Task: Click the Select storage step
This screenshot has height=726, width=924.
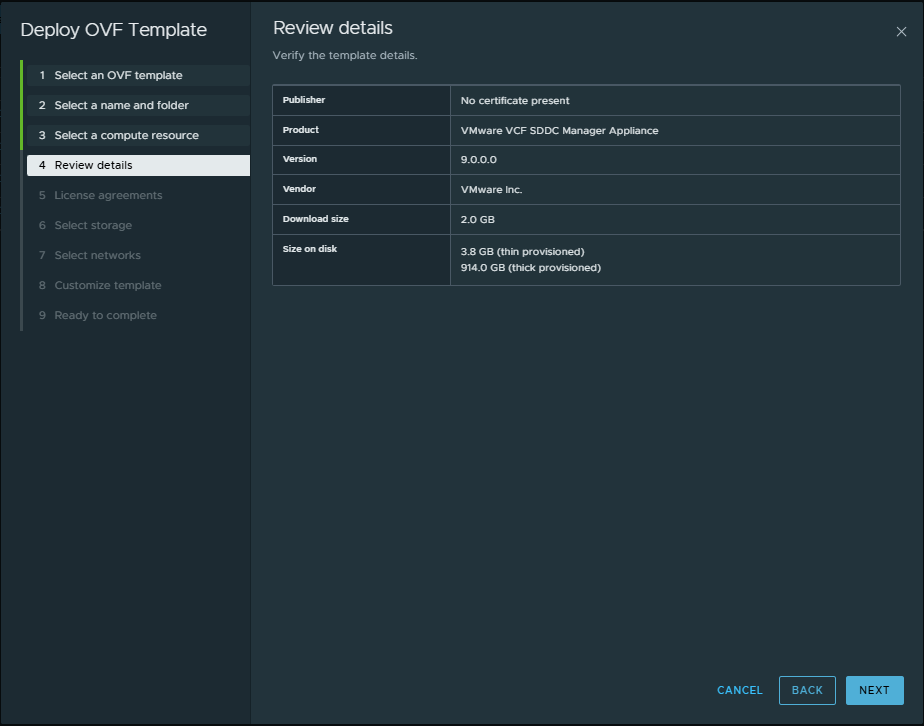Action: tap(93, 226)
